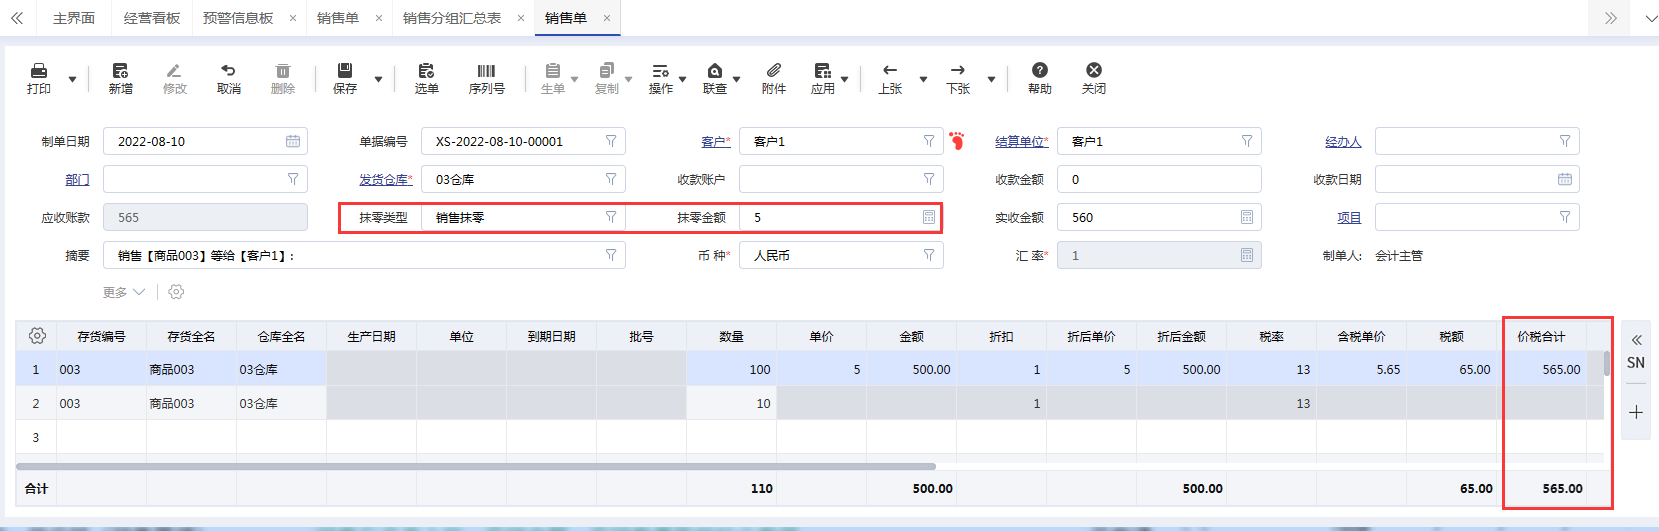Click the table column settings gear

(x=37, y=336)
